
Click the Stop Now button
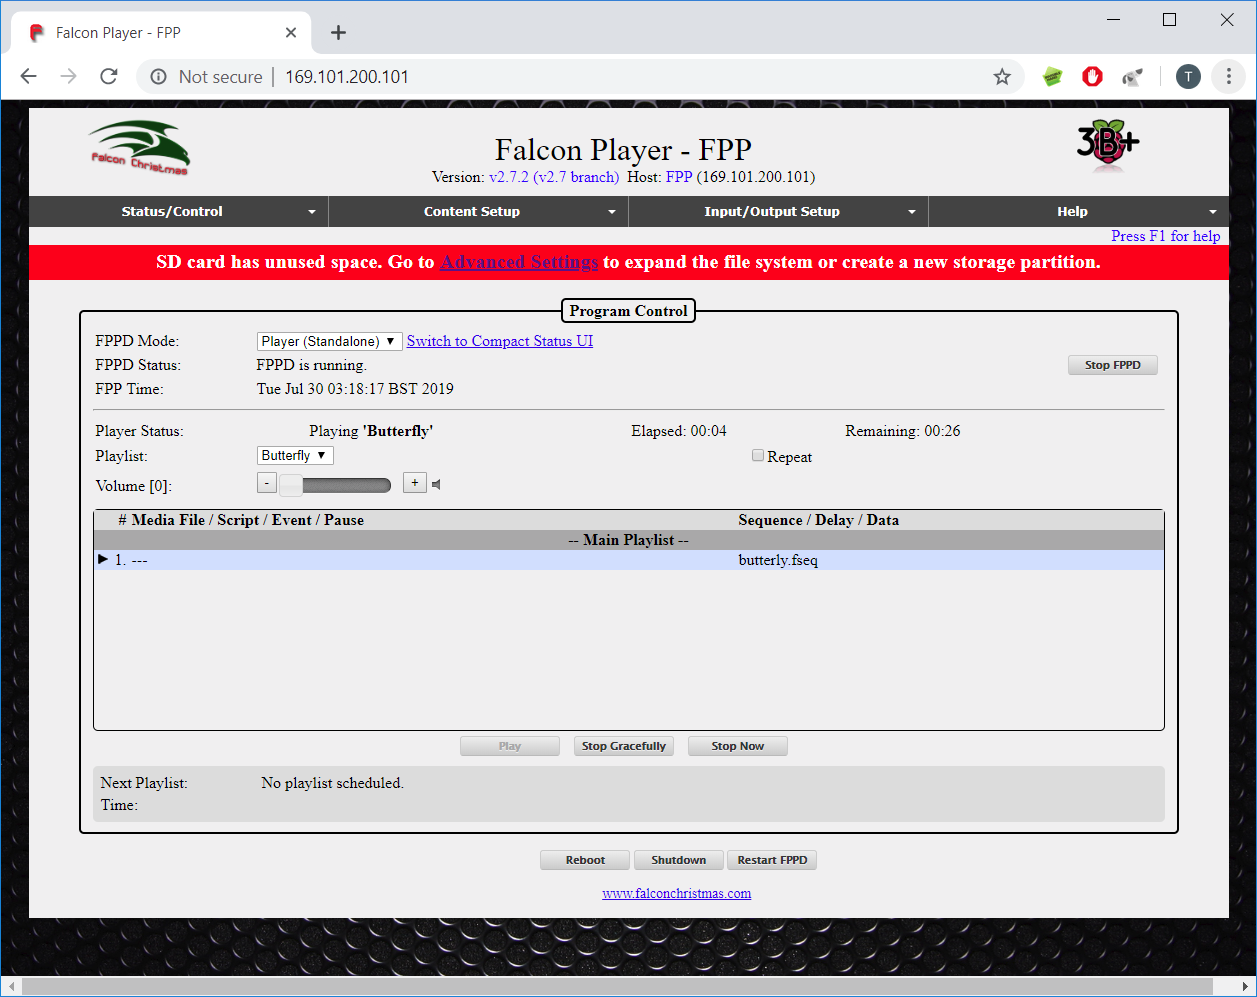tap(738, 746)
